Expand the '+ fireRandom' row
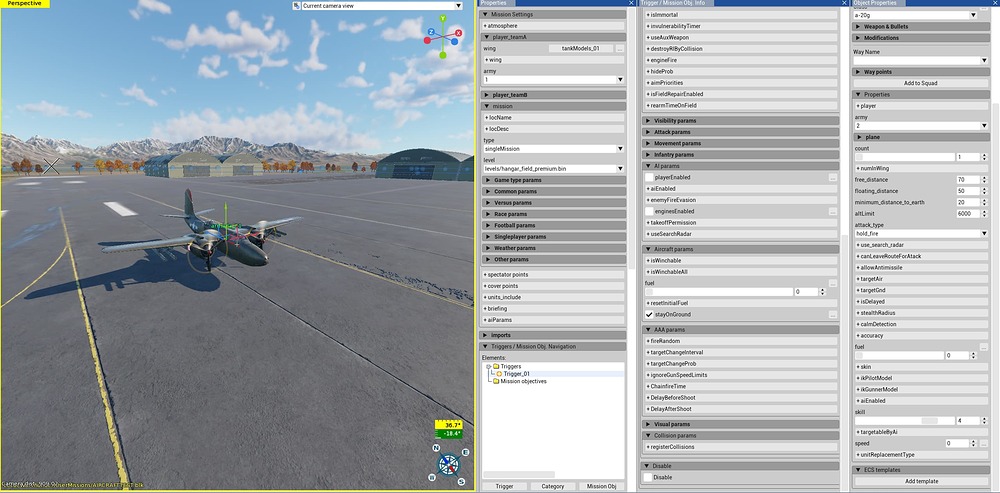The width and height of the screenshot is (1000, 493). pos(741,341)
